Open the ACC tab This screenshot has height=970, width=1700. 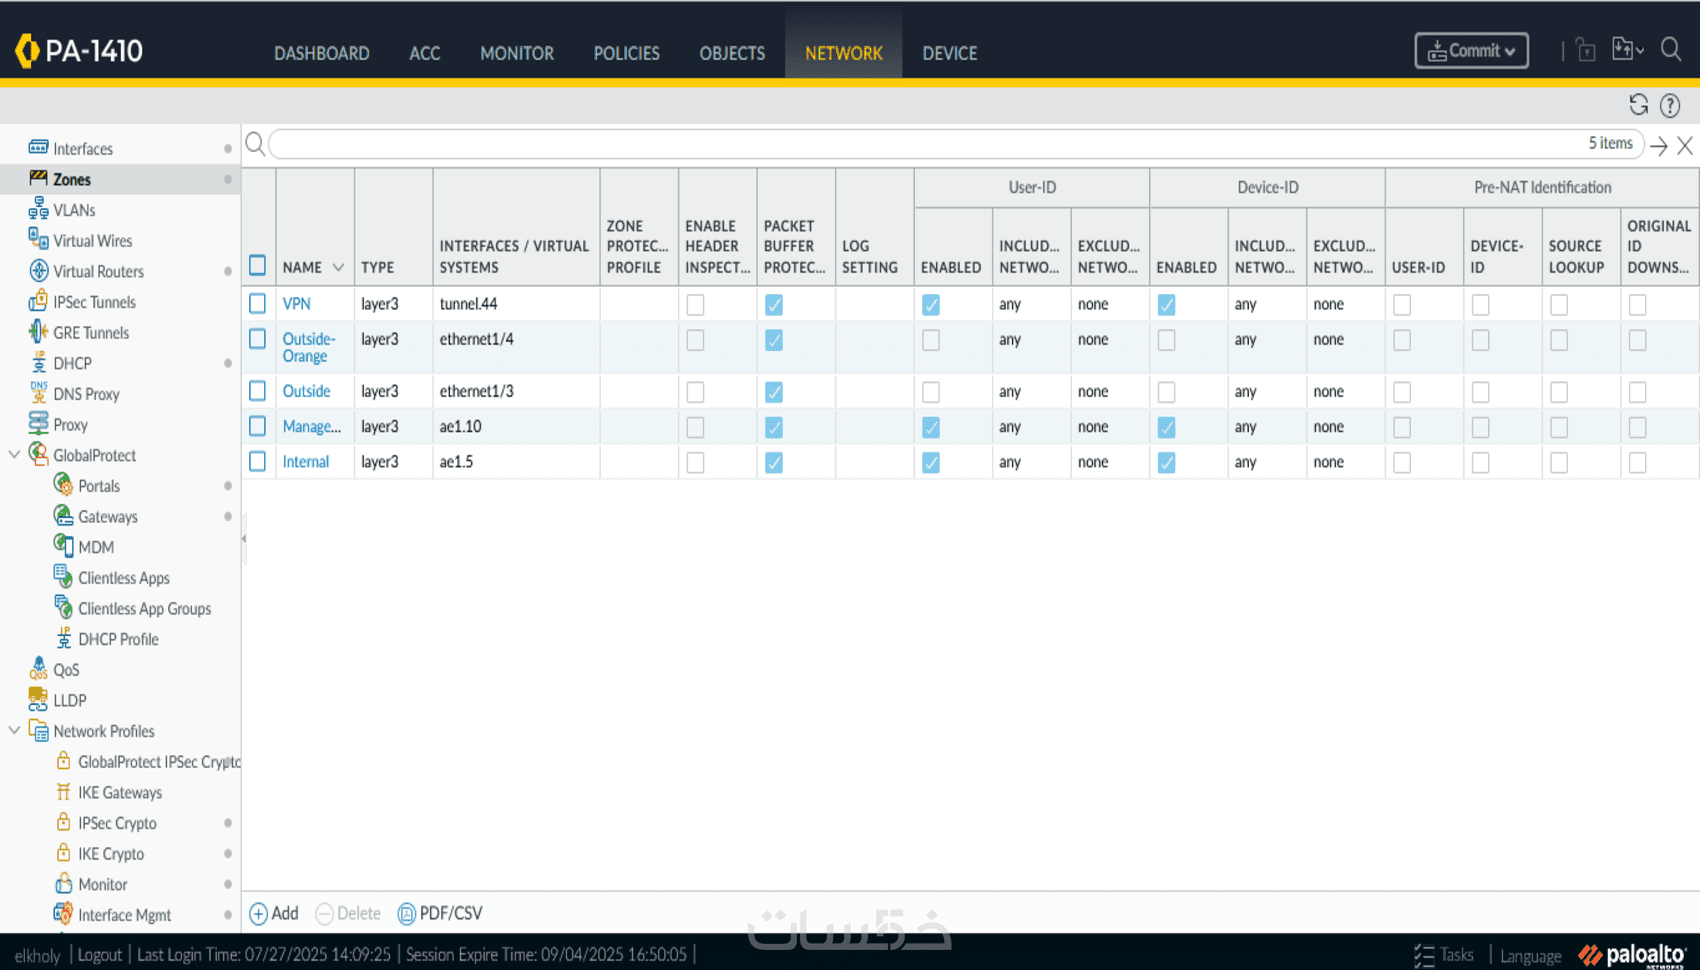coord(424,53)
